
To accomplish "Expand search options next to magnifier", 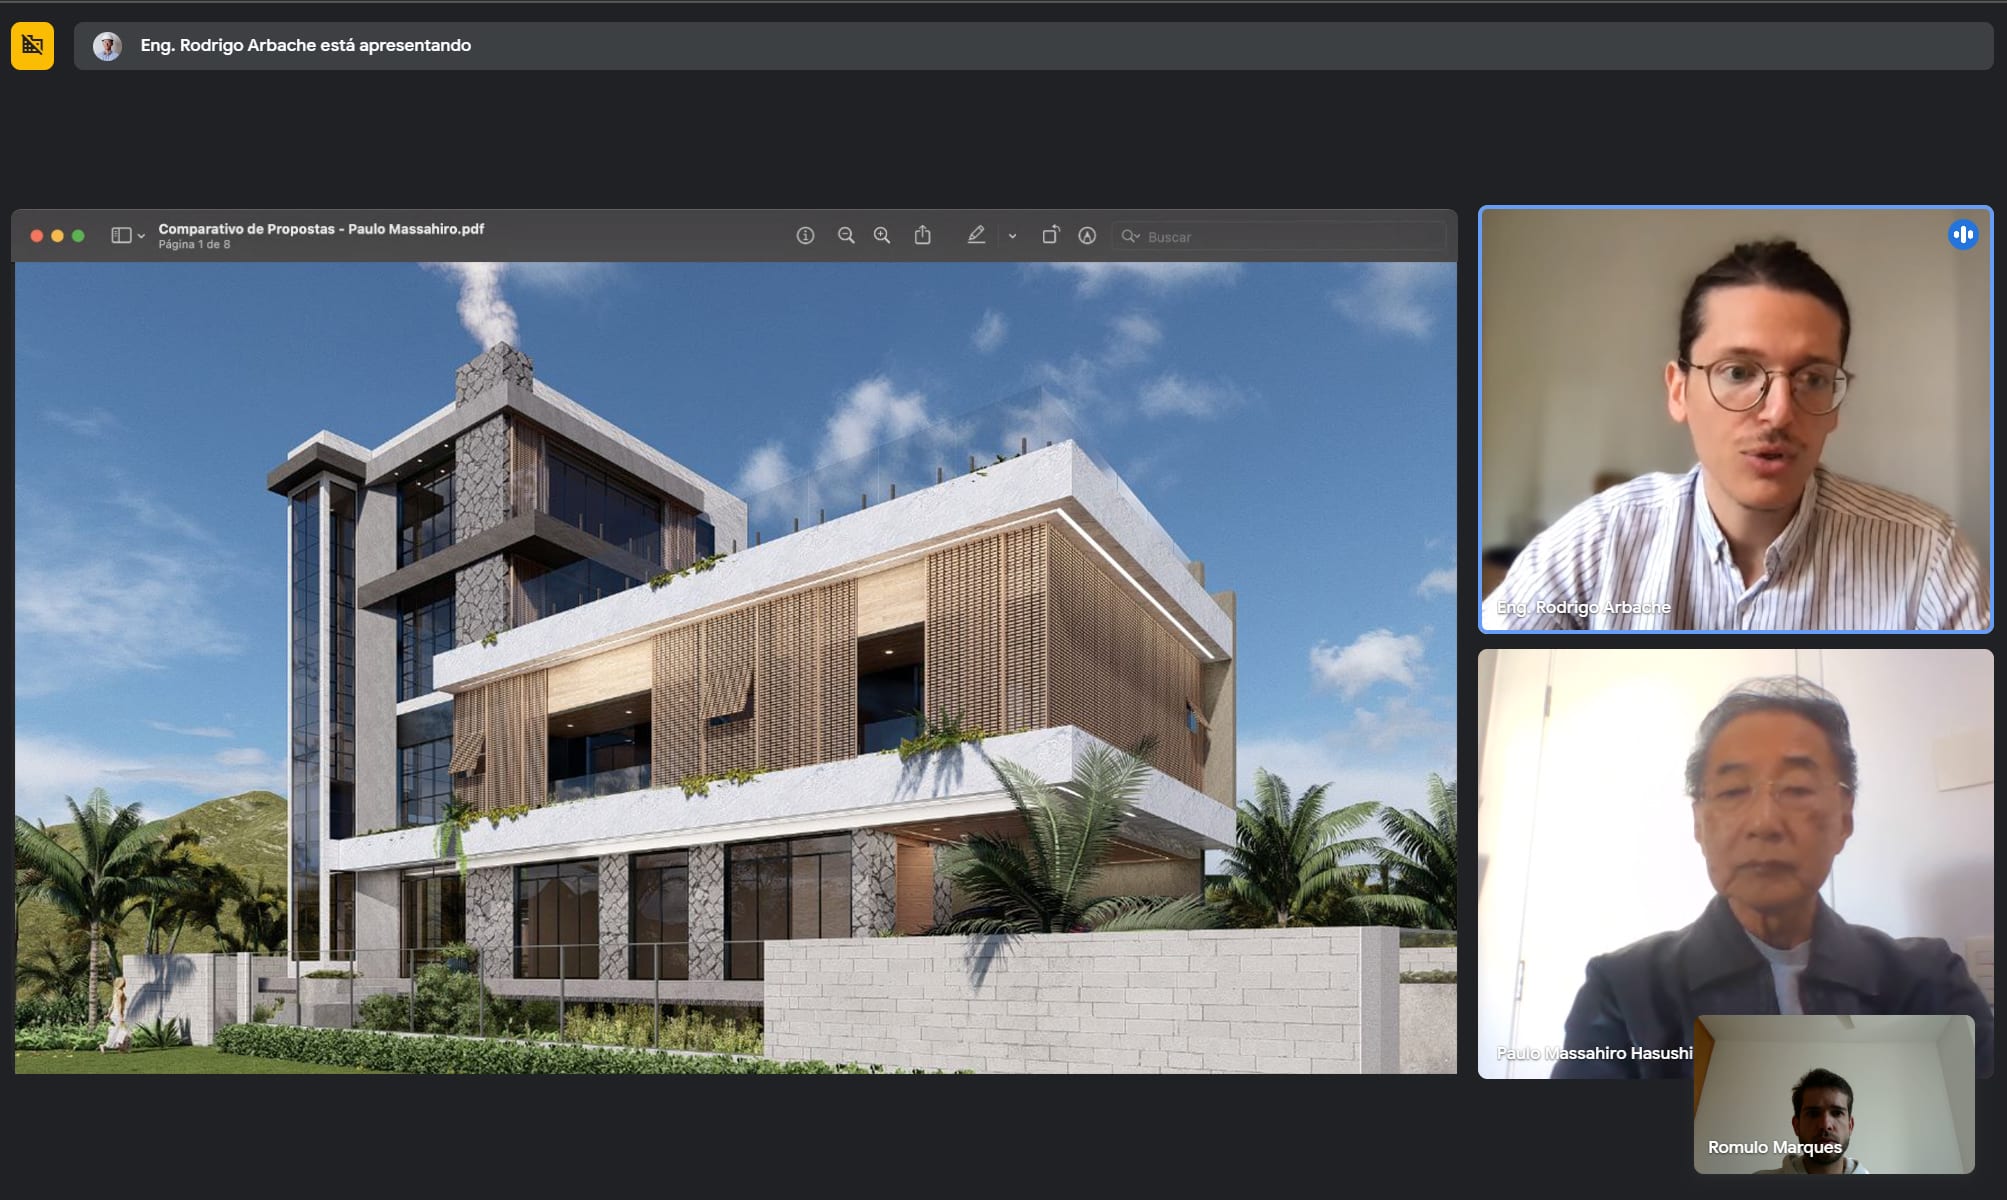I will tap(1130, 236).
